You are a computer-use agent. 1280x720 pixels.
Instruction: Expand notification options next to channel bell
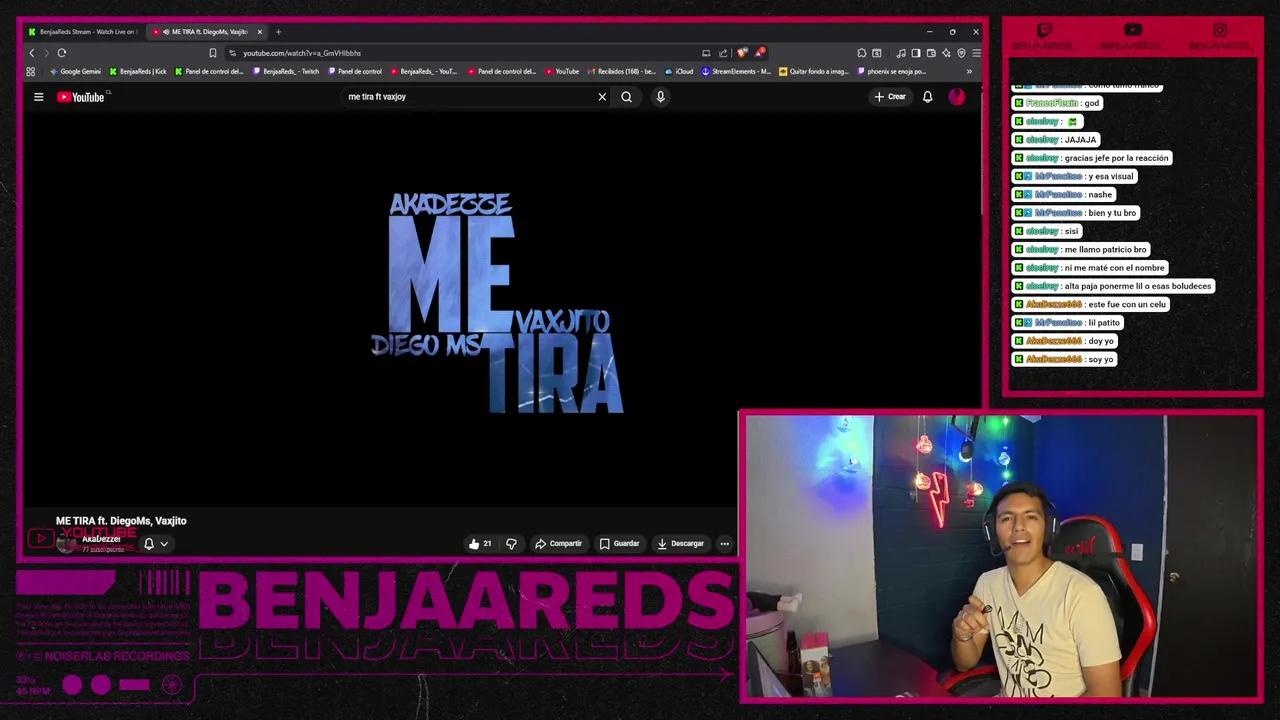[164, 544]
